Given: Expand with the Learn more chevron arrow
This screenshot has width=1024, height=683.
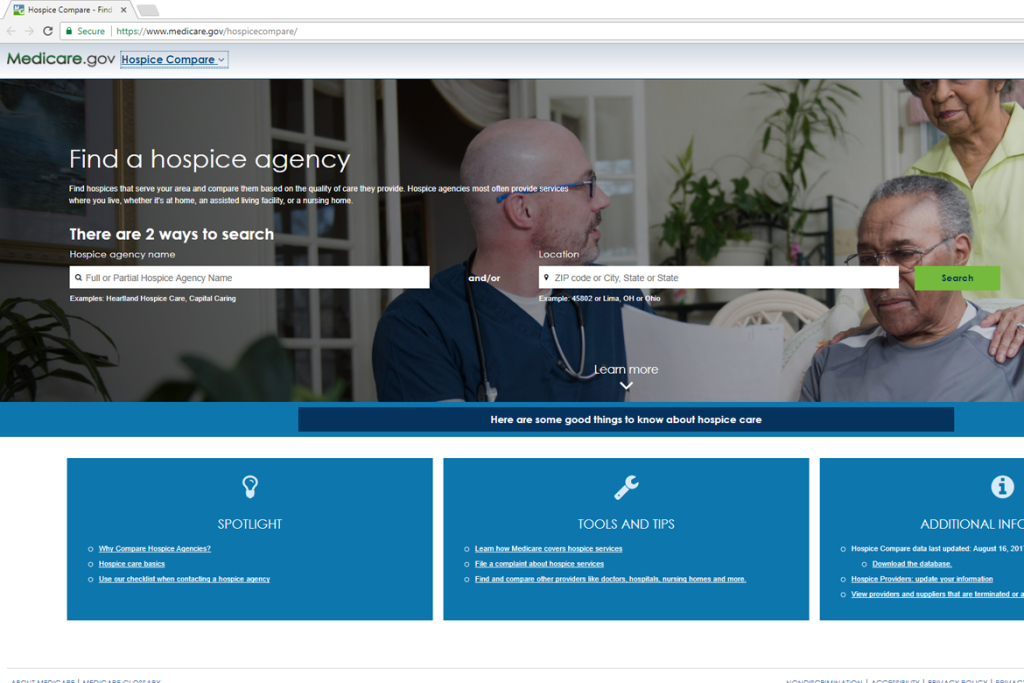Looking at the screenshot, I should (626, 385).
